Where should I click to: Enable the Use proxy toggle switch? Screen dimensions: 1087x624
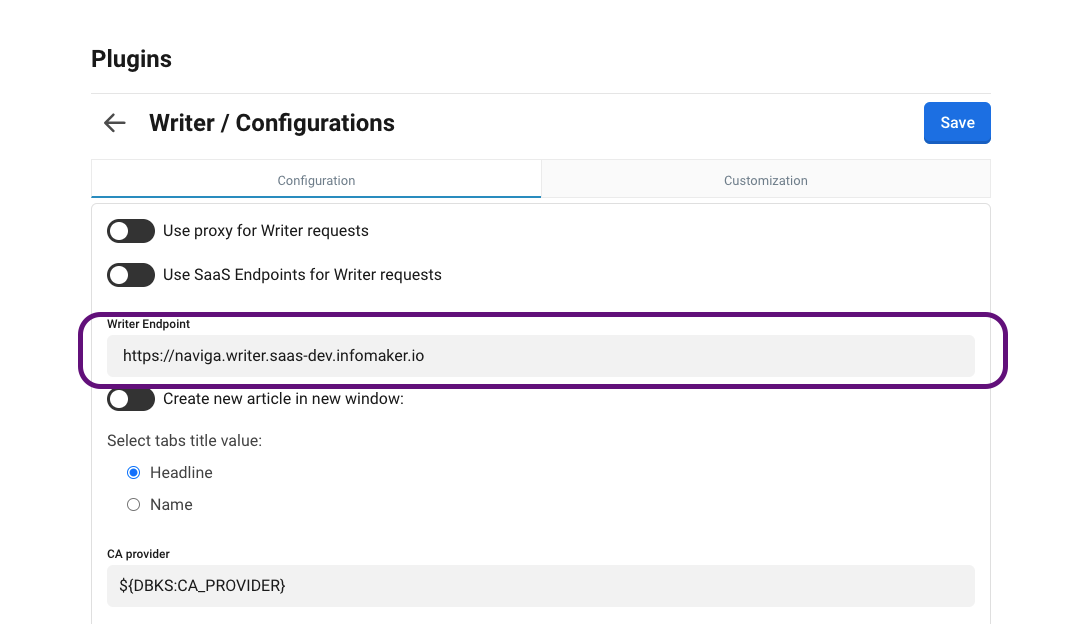(x=131, y=231)
